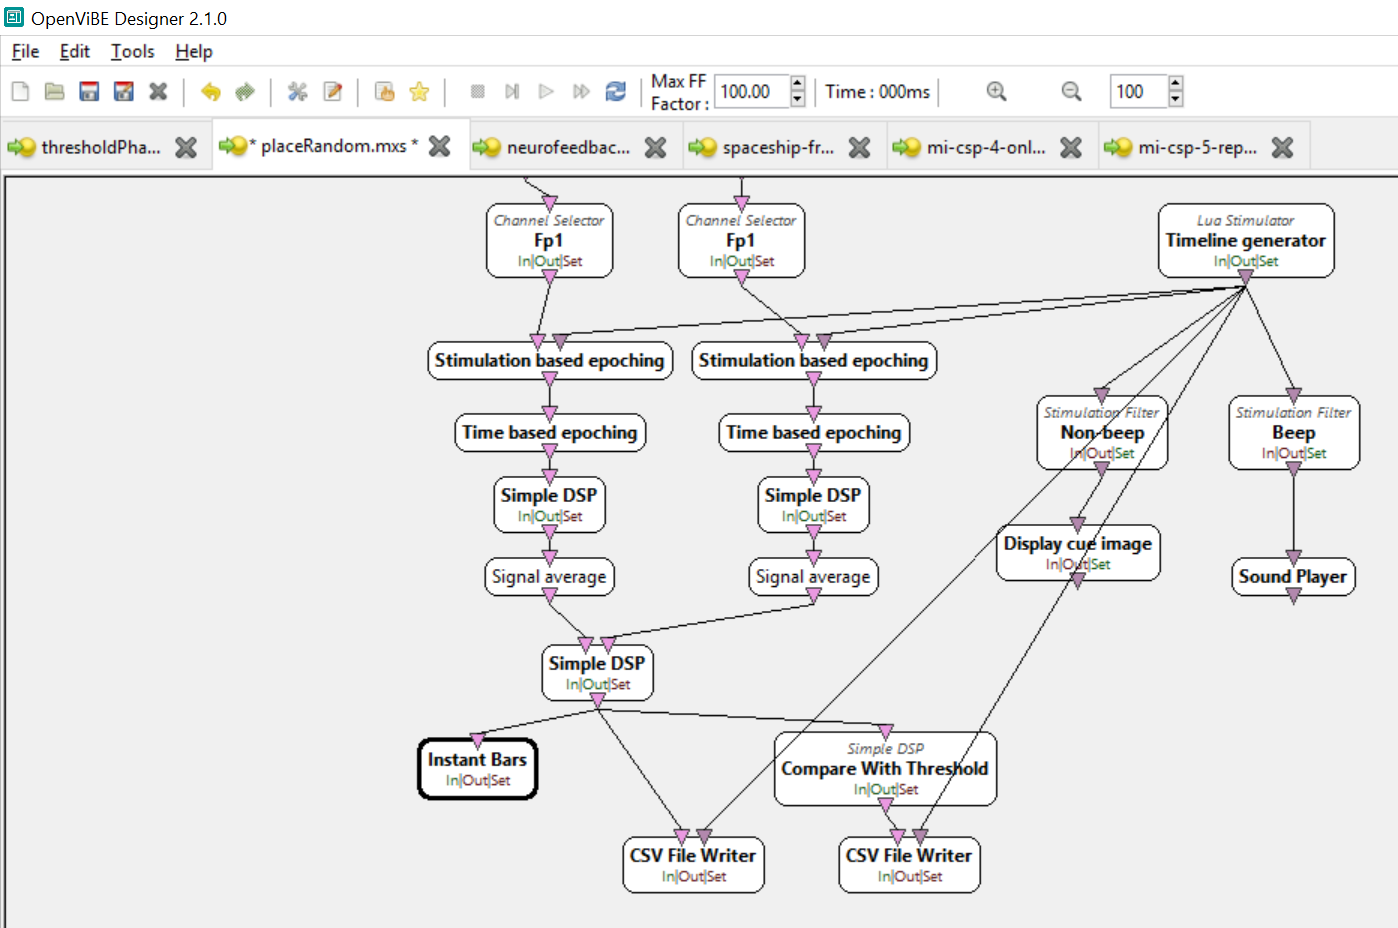
Task: Decrease zoom percentage with the down arrow
Action: click(x=1176, y=100)
